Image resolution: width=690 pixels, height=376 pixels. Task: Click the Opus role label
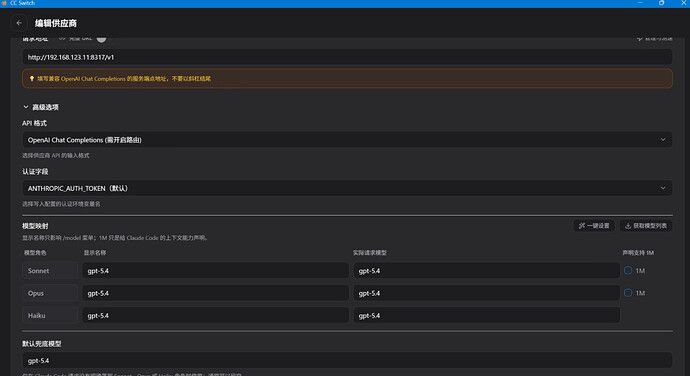36,293
